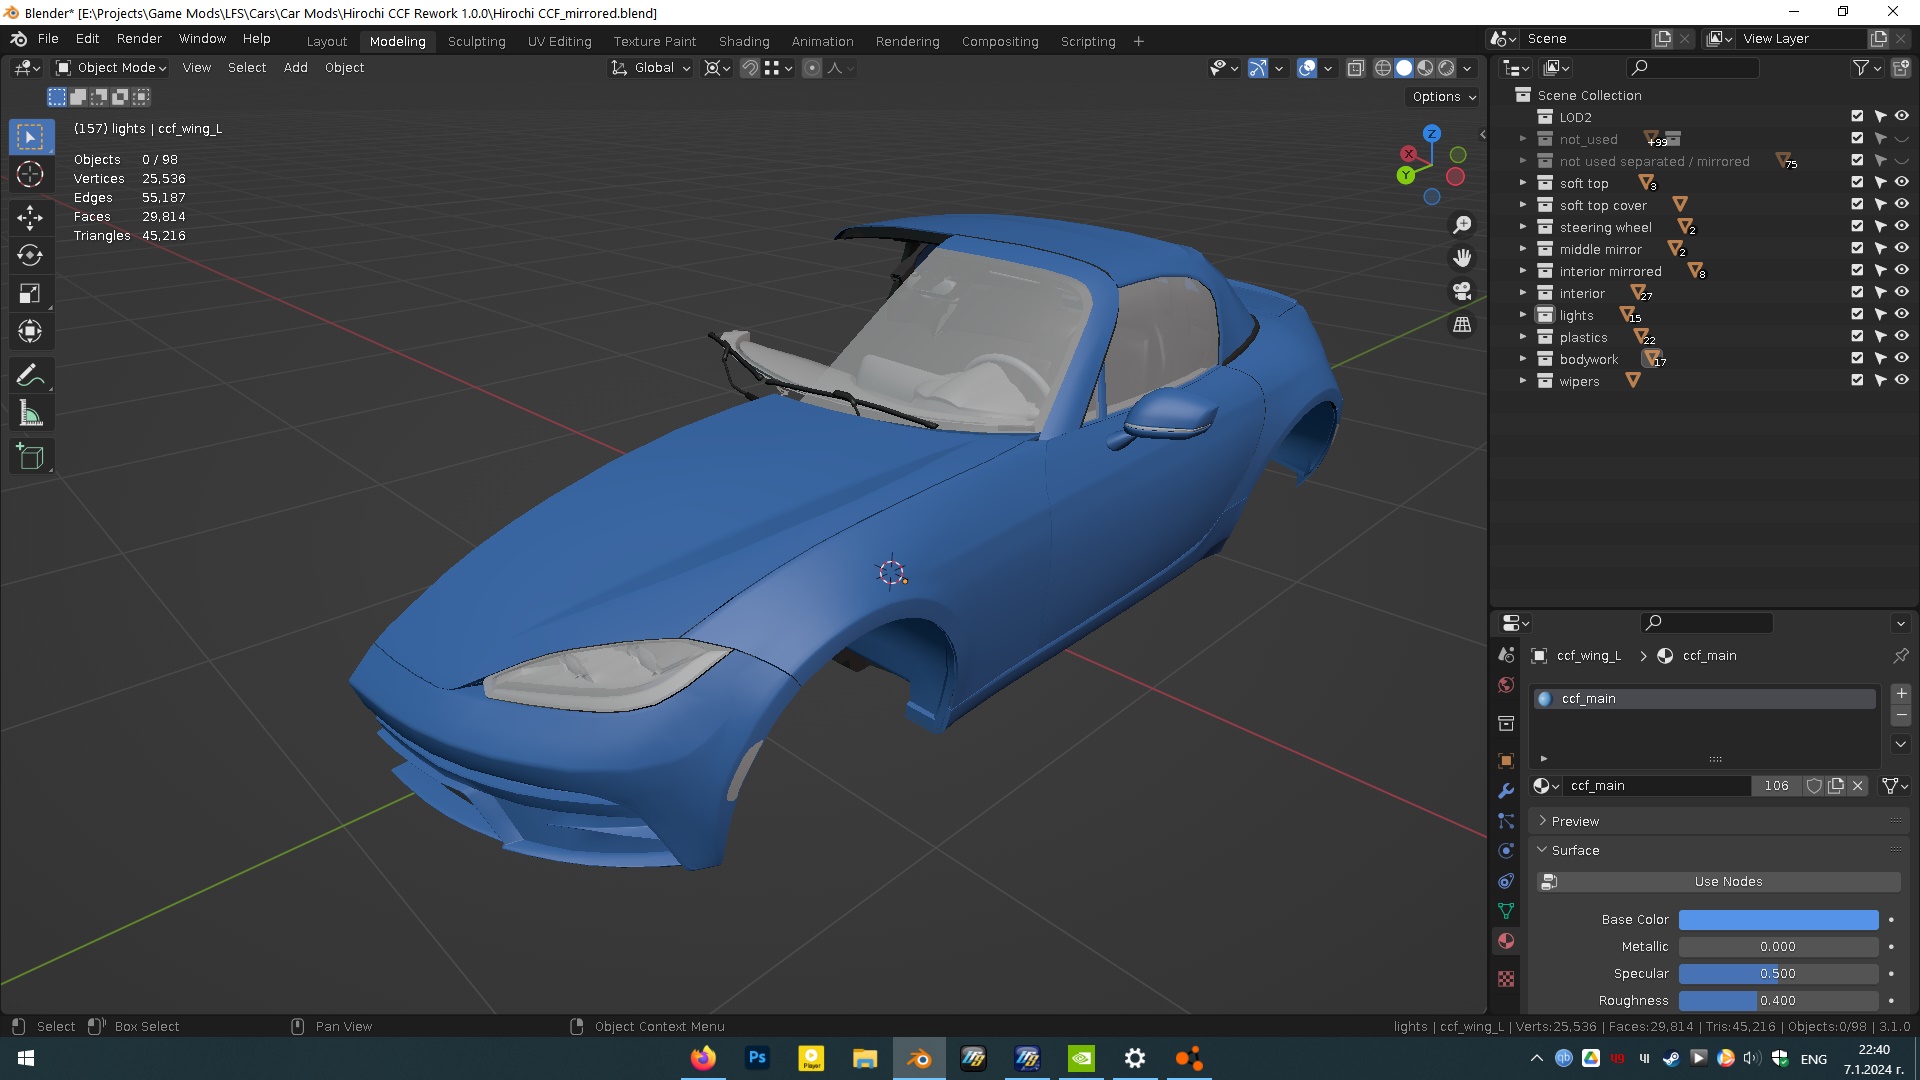This screenshot has height=1080, width=1920.
Task: Toggle visibility of wipers collection
Action: coord(1902,381)
